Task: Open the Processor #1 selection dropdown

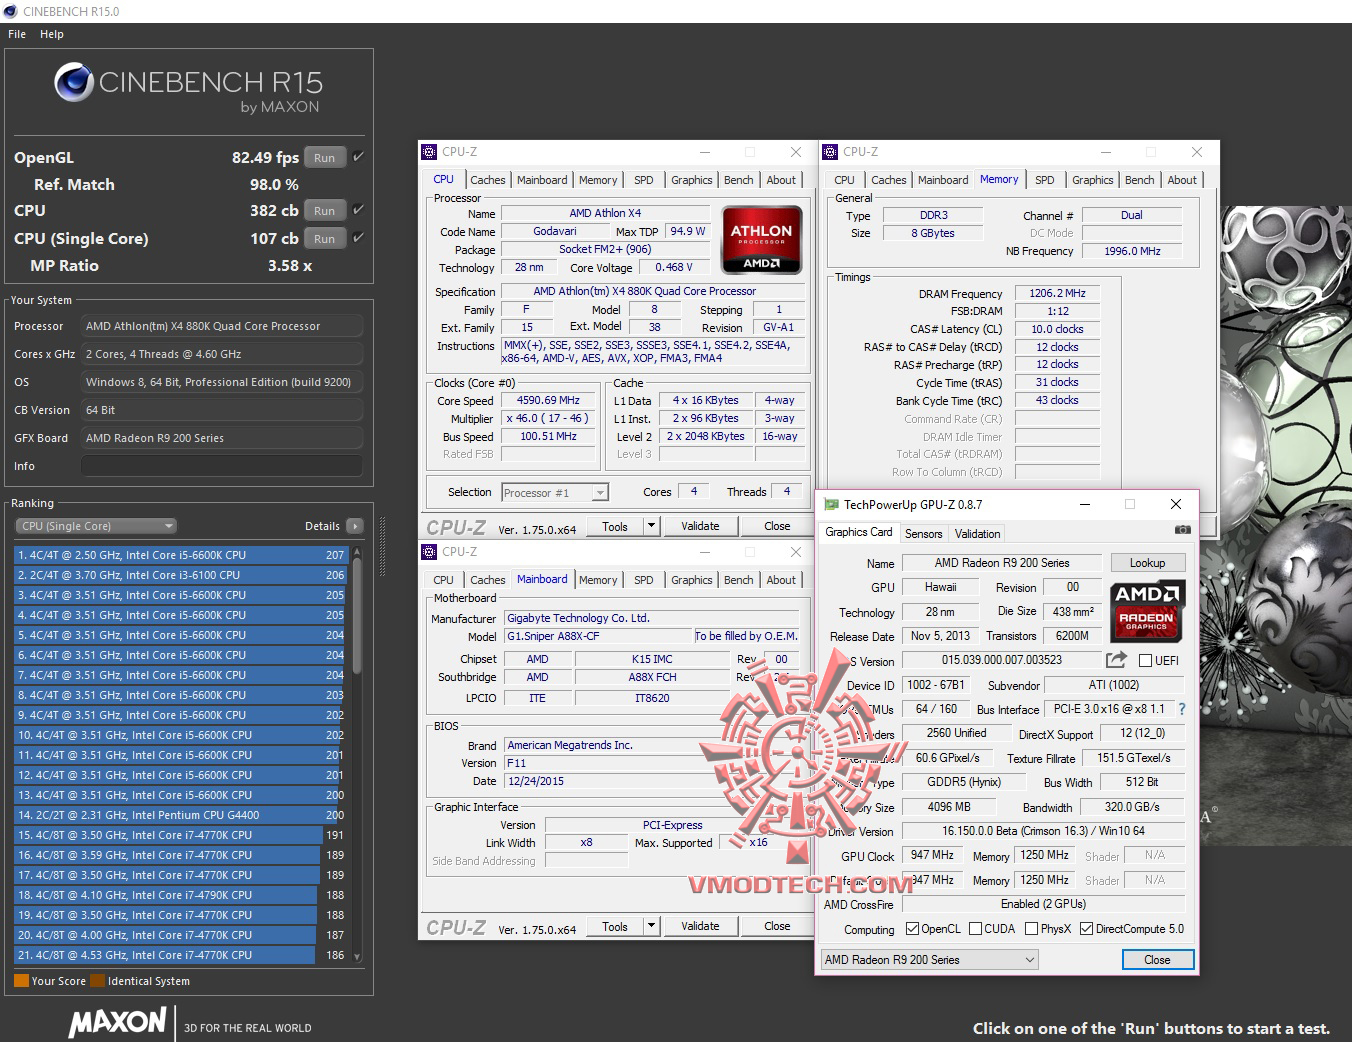Action: (x=555, y=492)
